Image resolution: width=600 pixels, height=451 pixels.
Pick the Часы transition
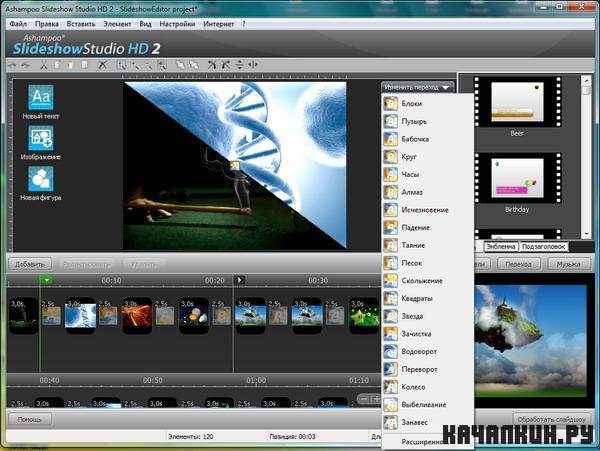click(x=428, y=174)
